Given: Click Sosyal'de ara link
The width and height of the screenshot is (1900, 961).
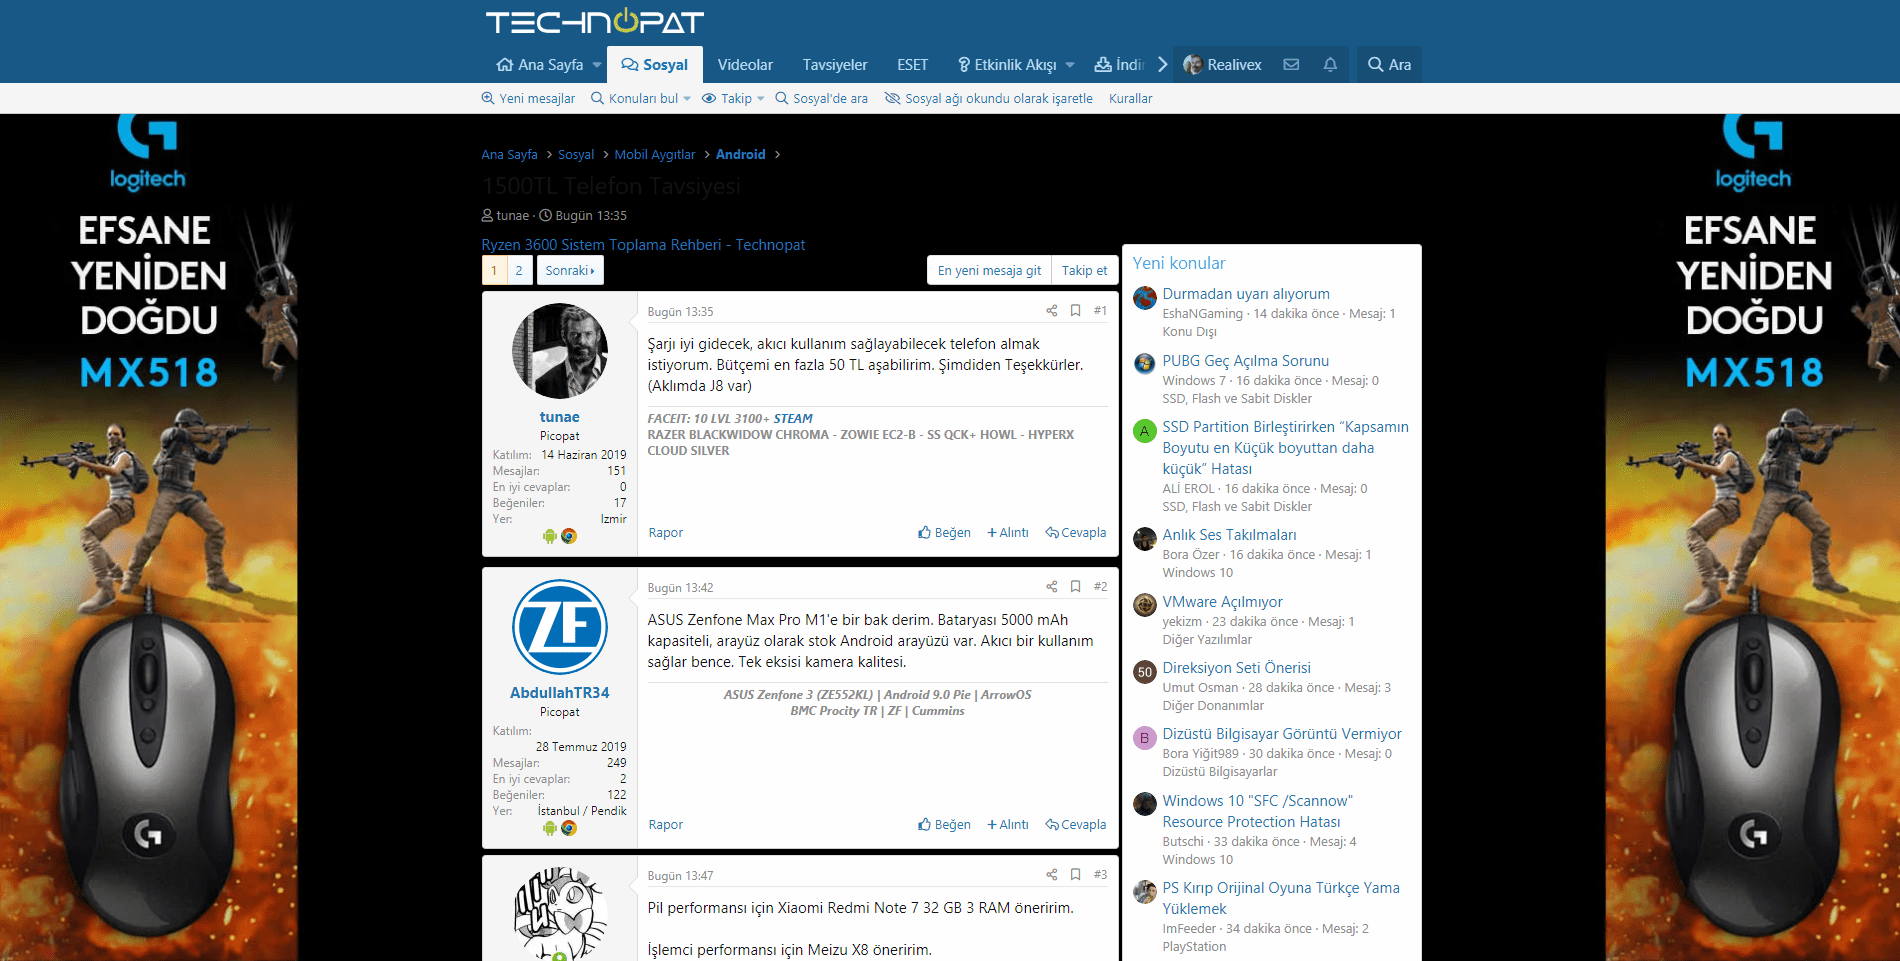Looking at the screenshot, I should tap(821, 99).
